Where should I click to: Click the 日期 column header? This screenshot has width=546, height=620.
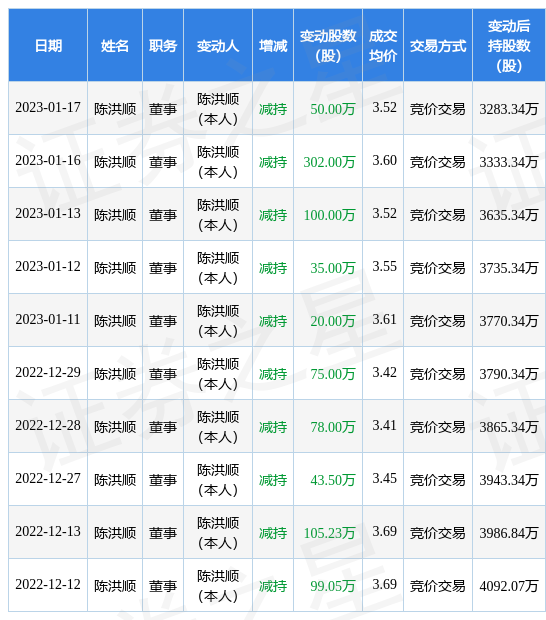[x=48, y=45]
